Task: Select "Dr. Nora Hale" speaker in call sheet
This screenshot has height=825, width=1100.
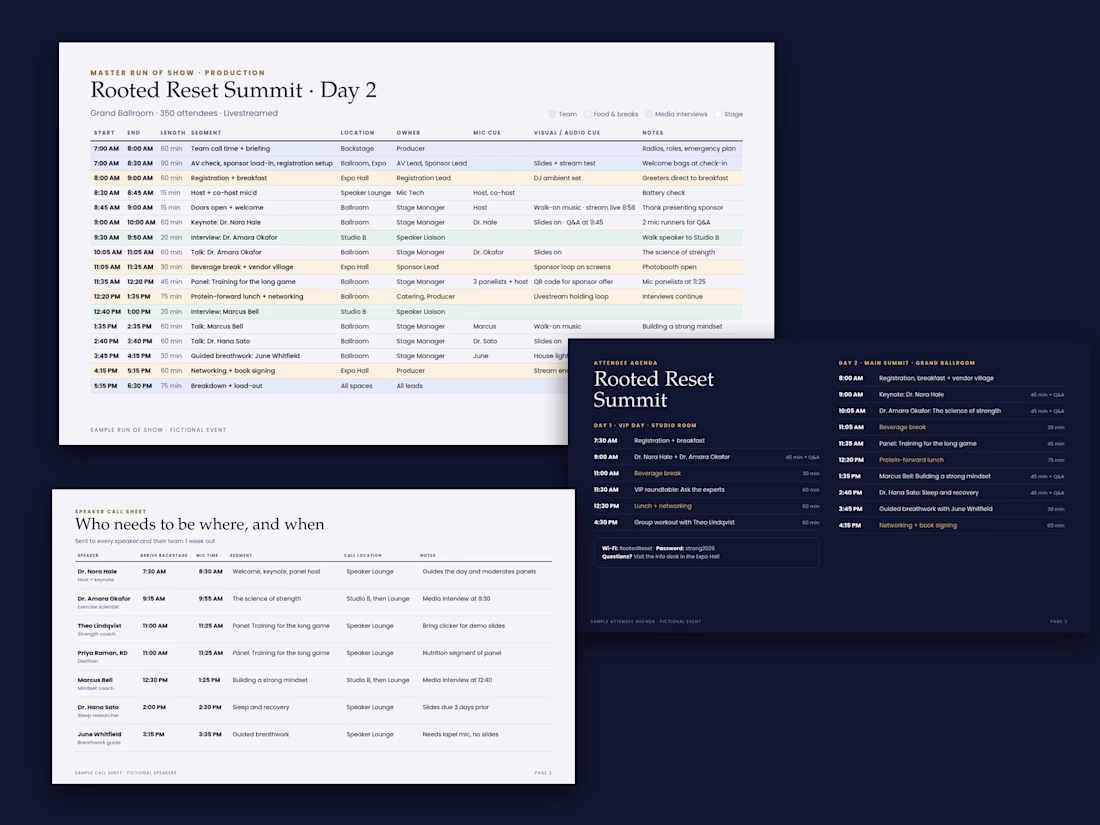Action: pyautogui.click(x=98, y=572)
